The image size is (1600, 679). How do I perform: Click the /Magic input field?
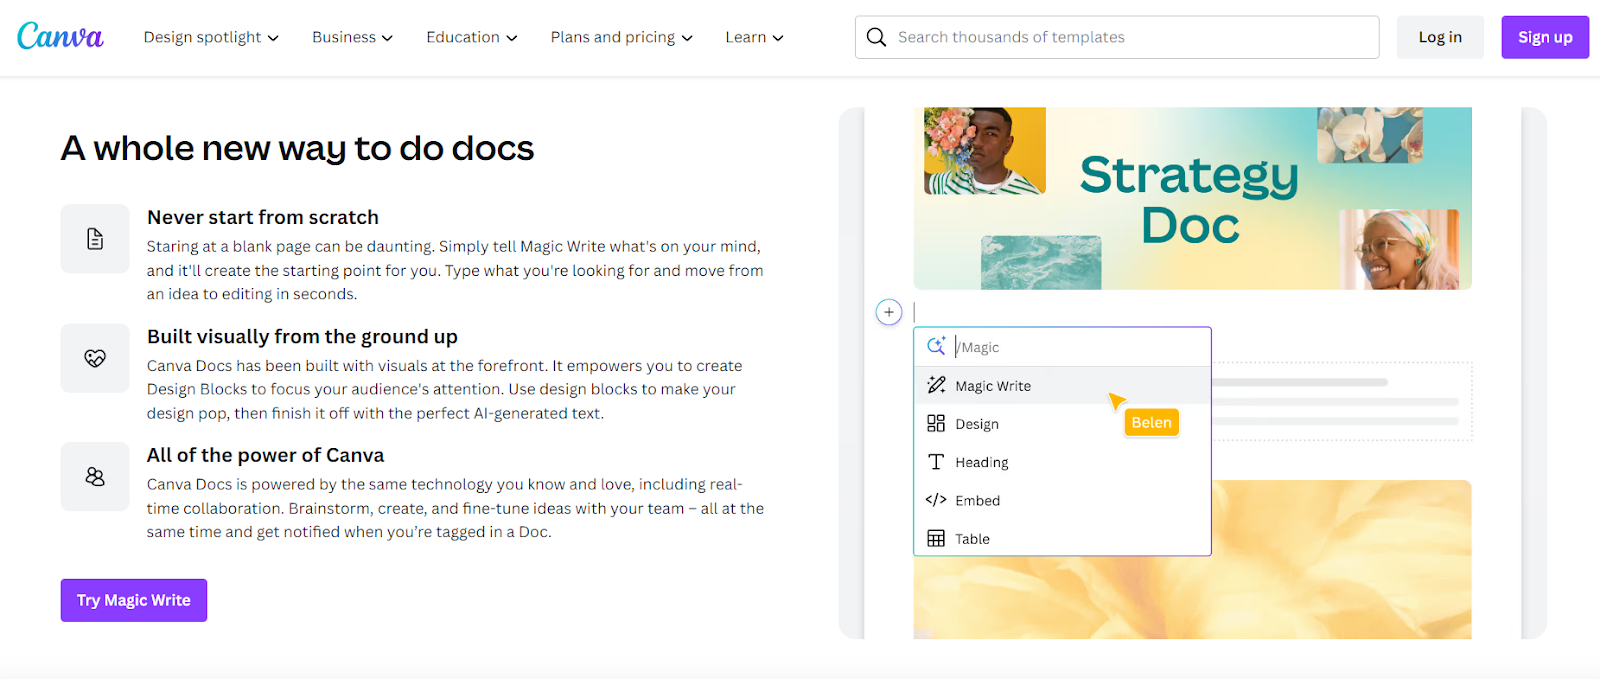(1062, 347)
